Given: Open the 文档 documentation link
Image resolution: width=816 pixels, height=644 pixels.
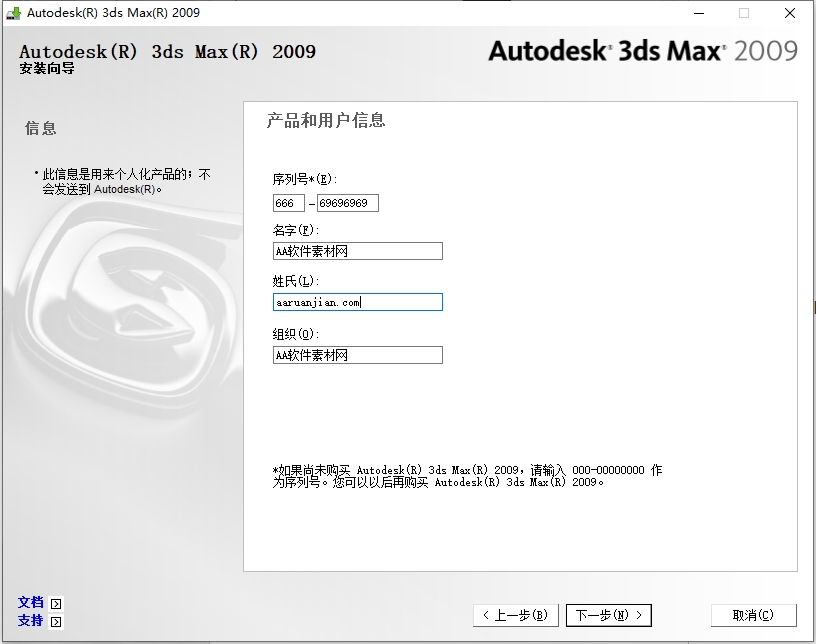Looking at the screenshot, I should [x=31, y=603].
